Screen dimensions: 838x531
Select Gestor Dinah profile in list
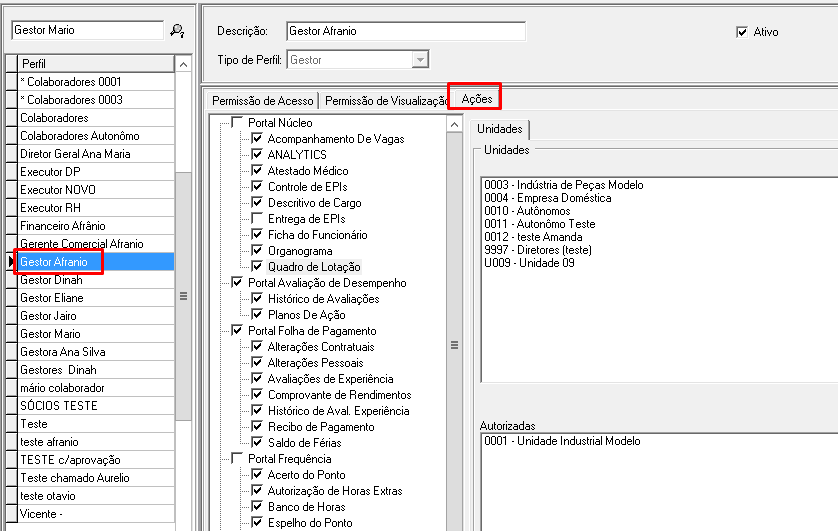click(x=52, y=280)
